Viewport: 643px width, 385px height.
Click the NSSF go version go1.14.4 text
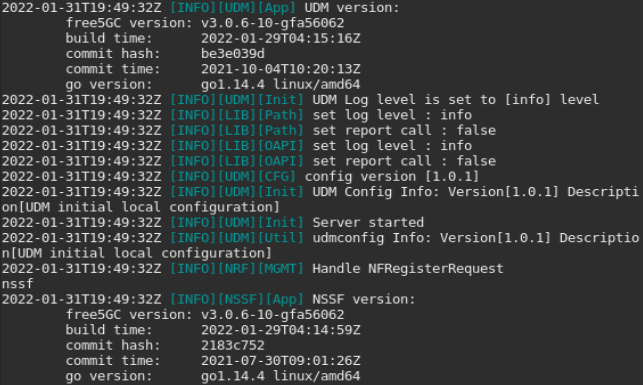tap(233, 376)
